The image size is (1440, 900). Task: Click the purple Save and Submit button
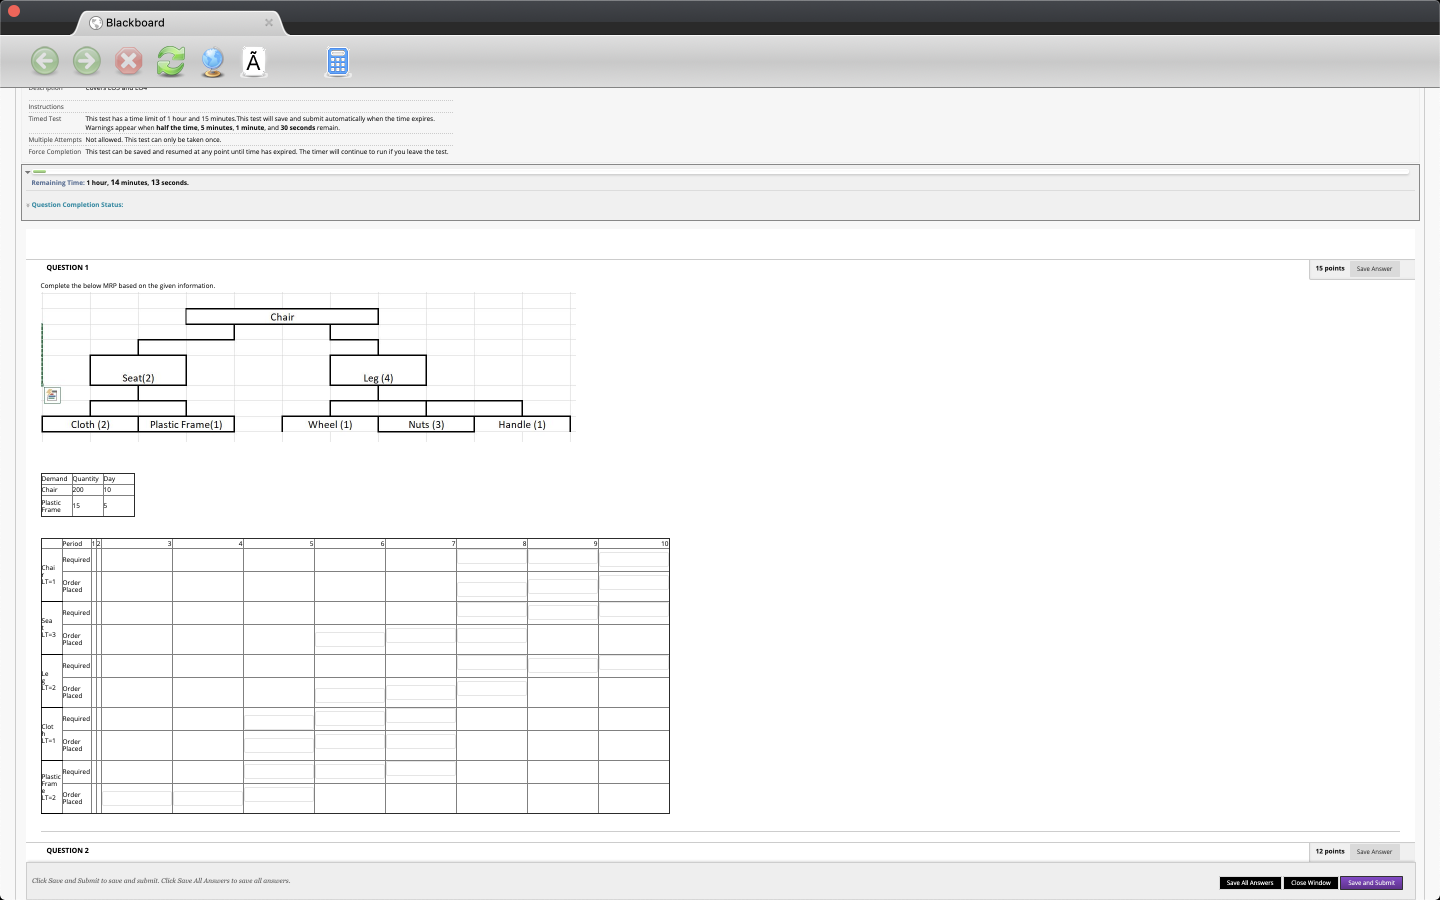[x=1371, y=883]
